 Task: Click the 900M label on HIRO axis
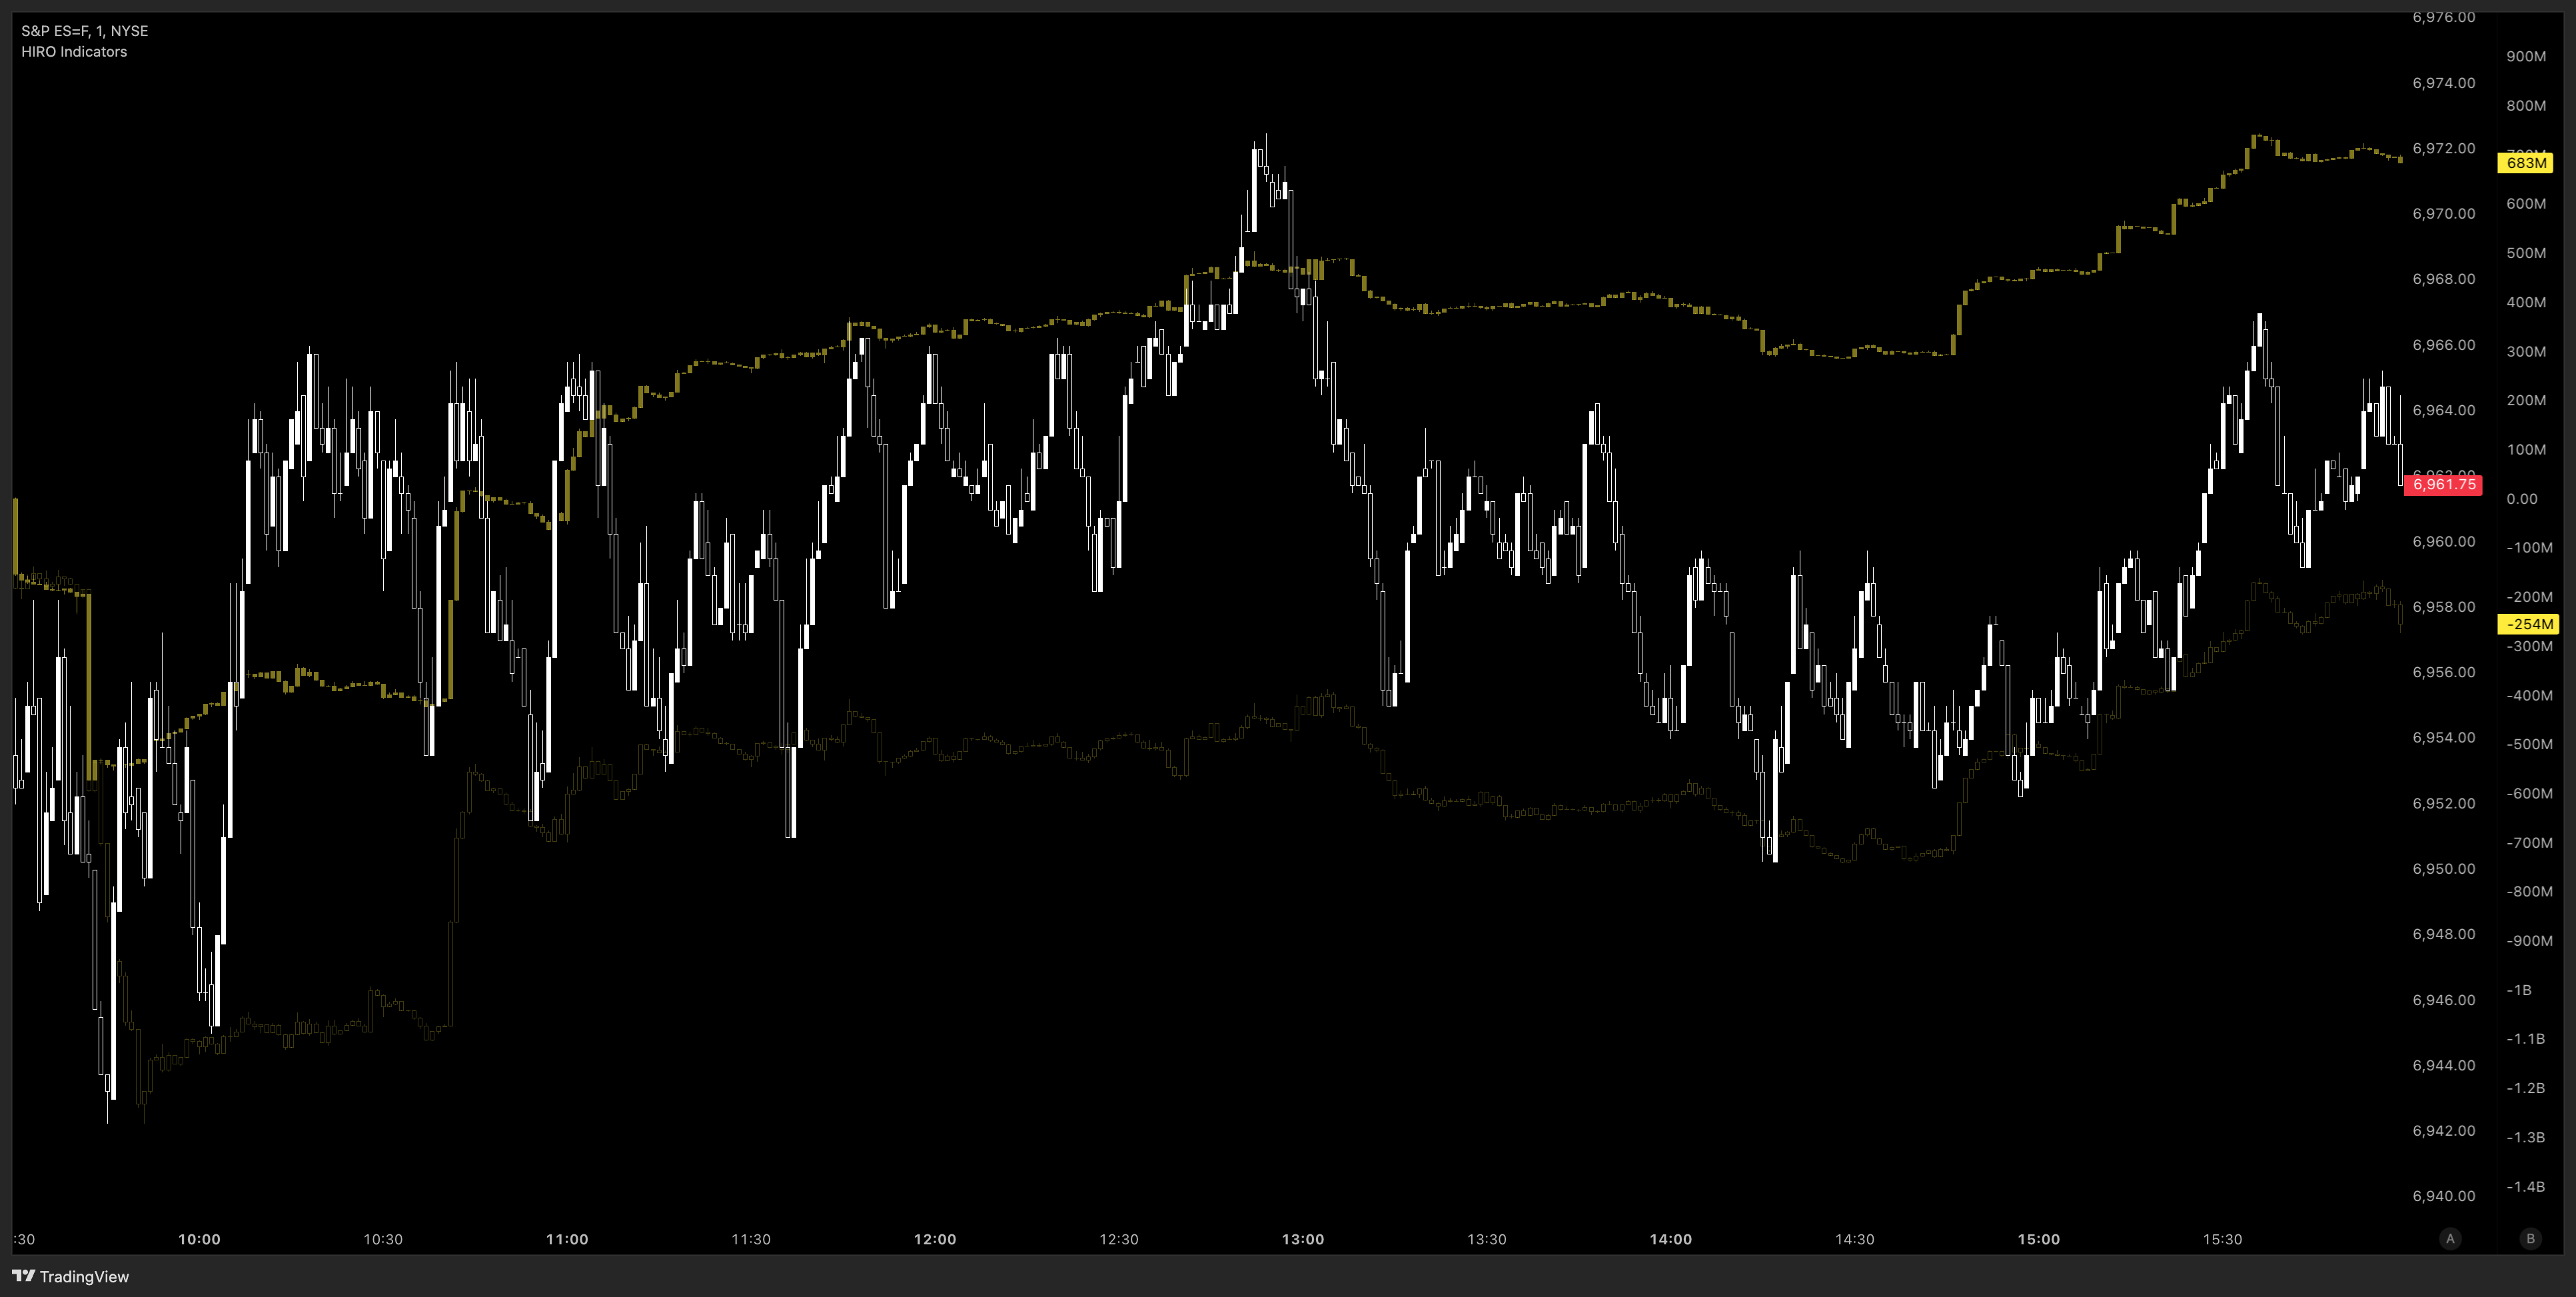coord(2525,56)
